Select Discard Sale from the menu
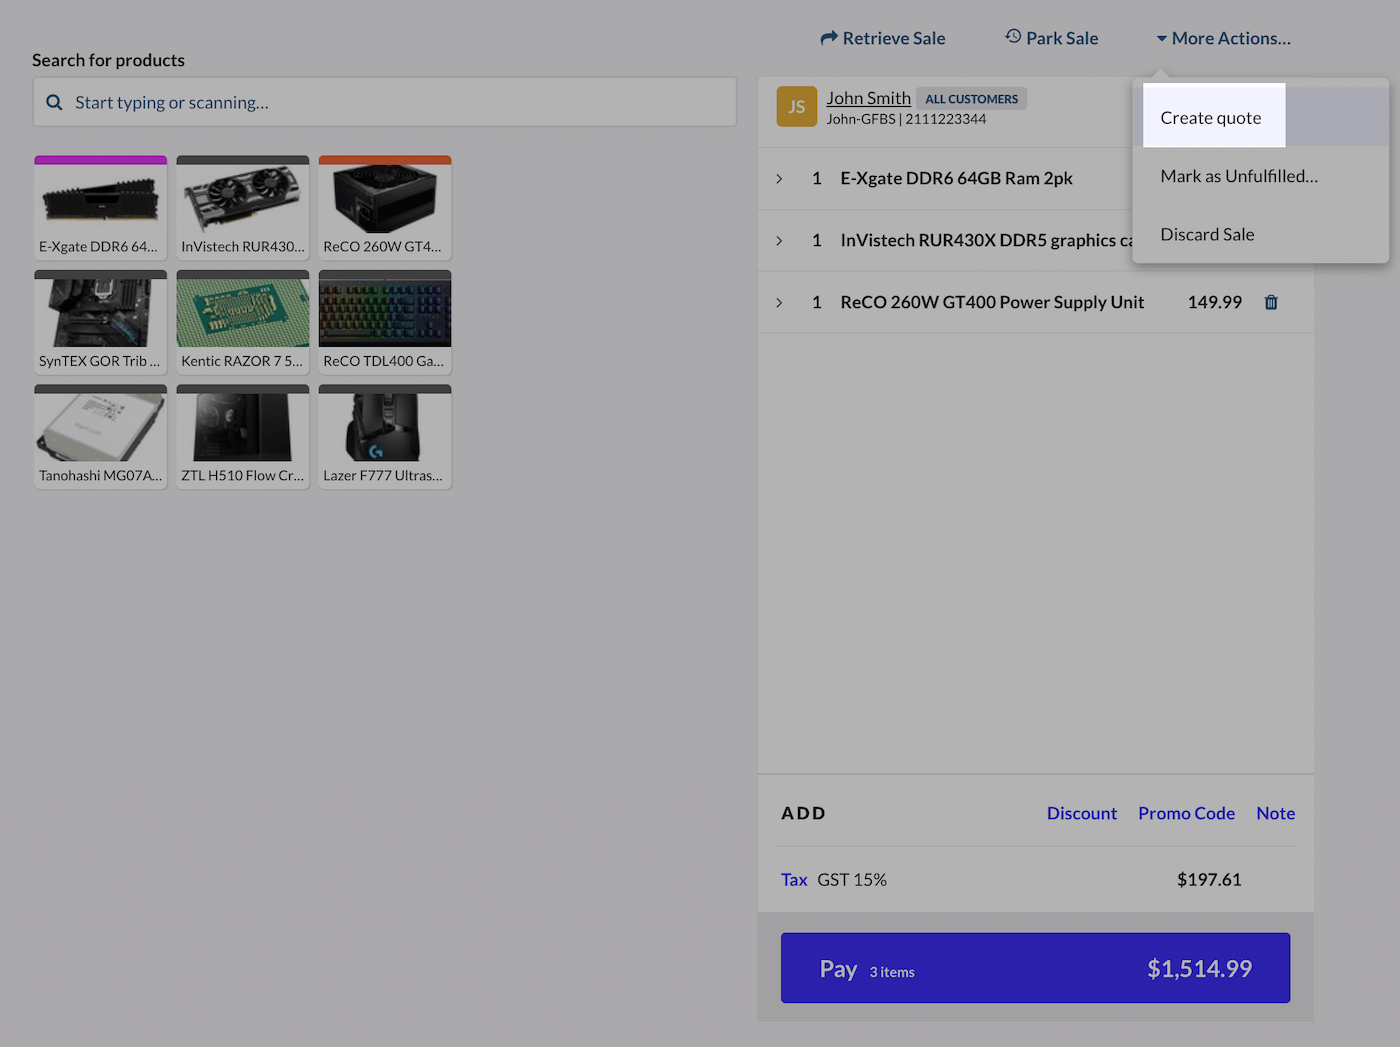The image size is (1400, 1047). coord(1207,234)
